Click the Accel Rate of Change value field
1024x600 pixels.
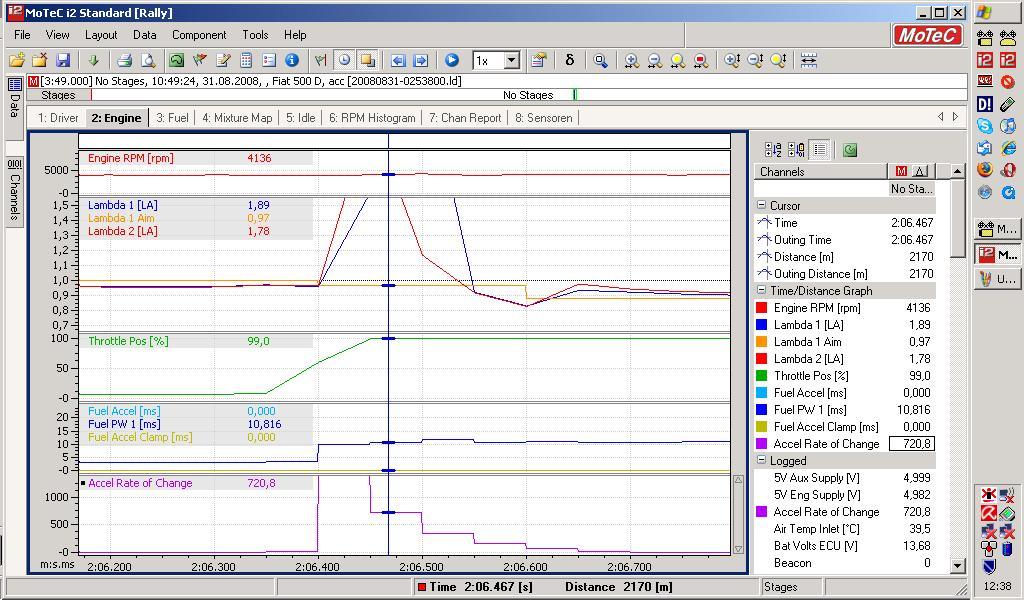click(912, 443)
